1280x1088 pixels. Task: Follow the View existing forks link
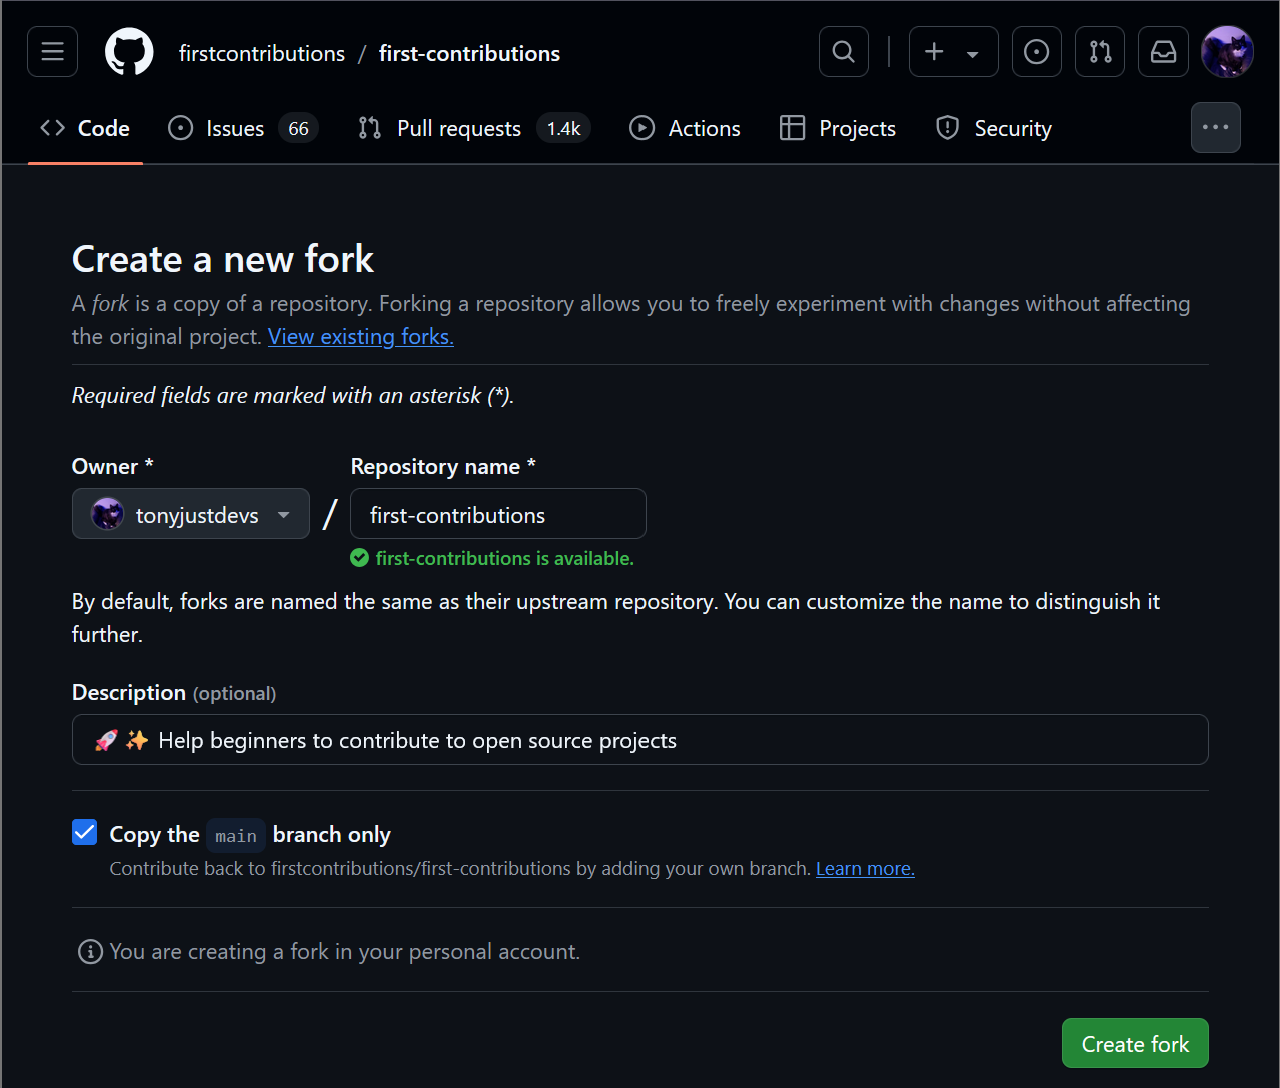click(361, 337)
